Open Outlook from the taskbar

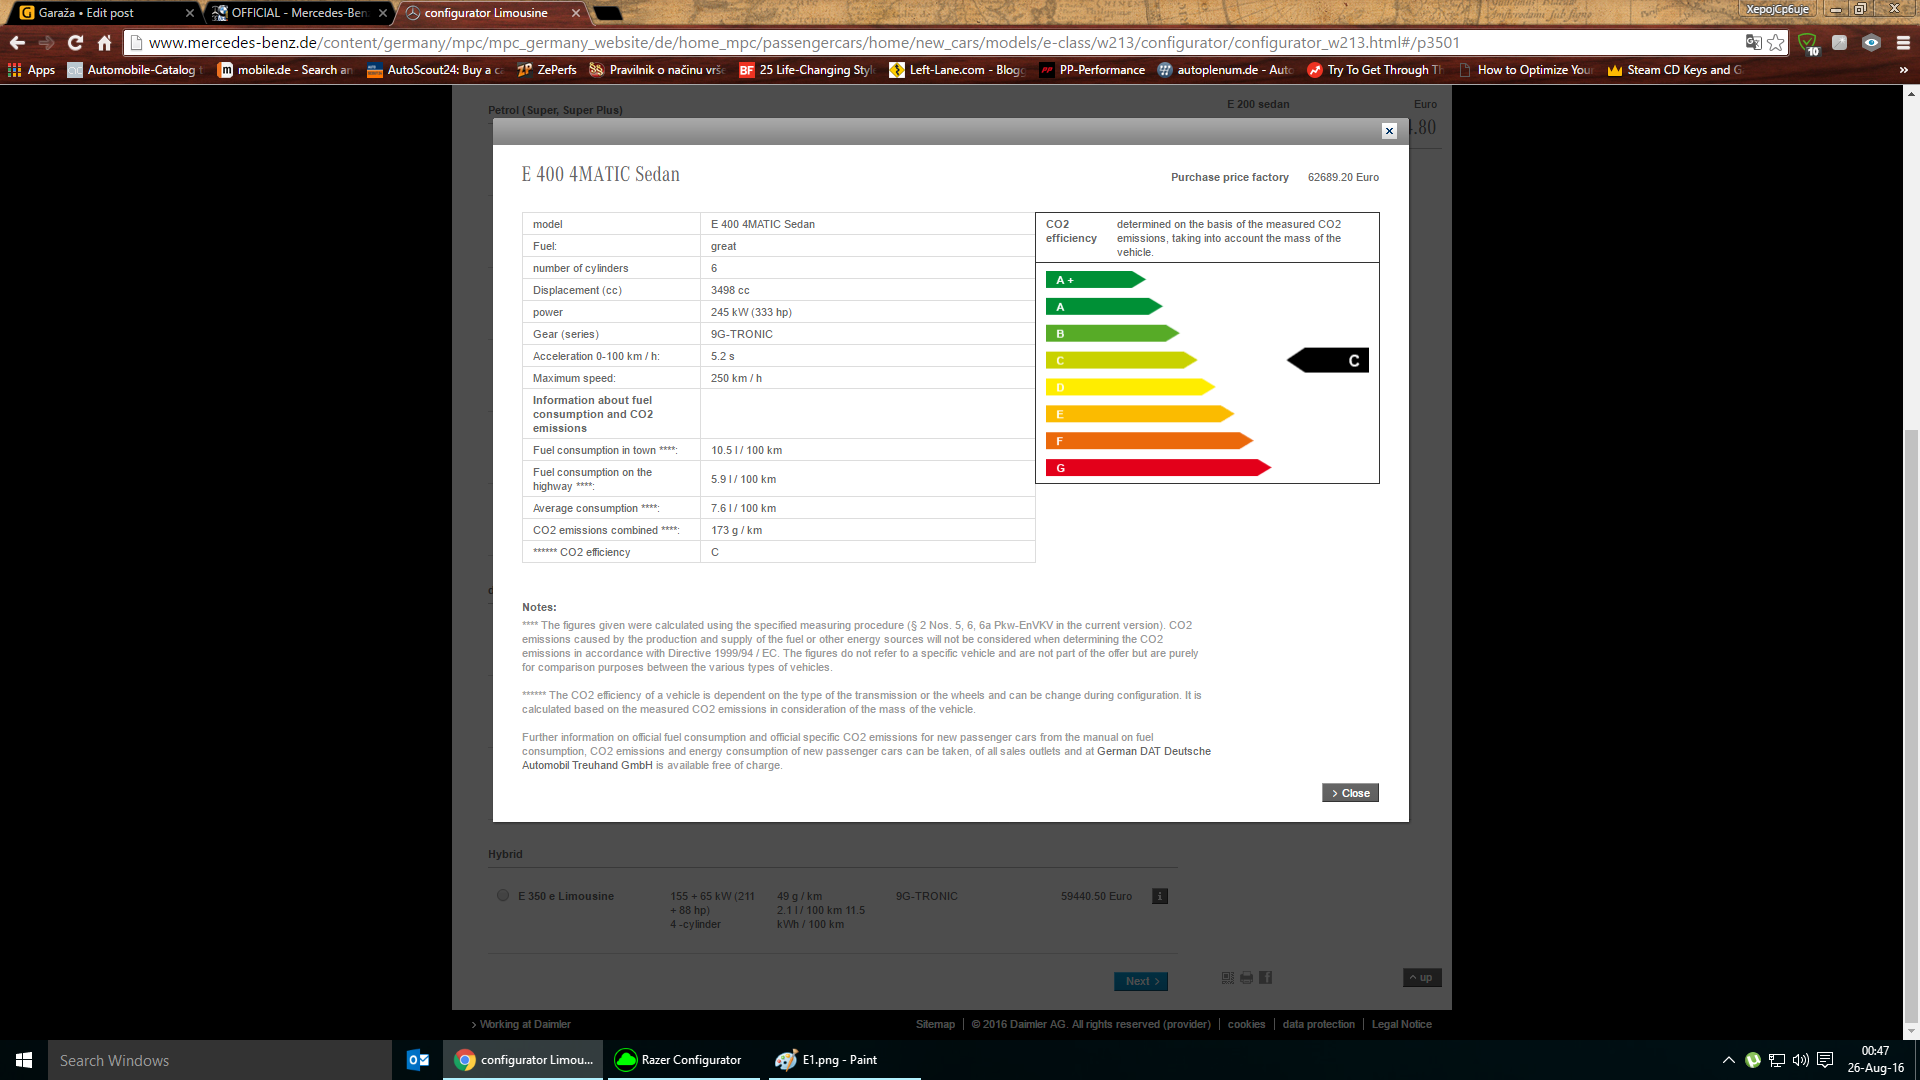pos(418,1060)
